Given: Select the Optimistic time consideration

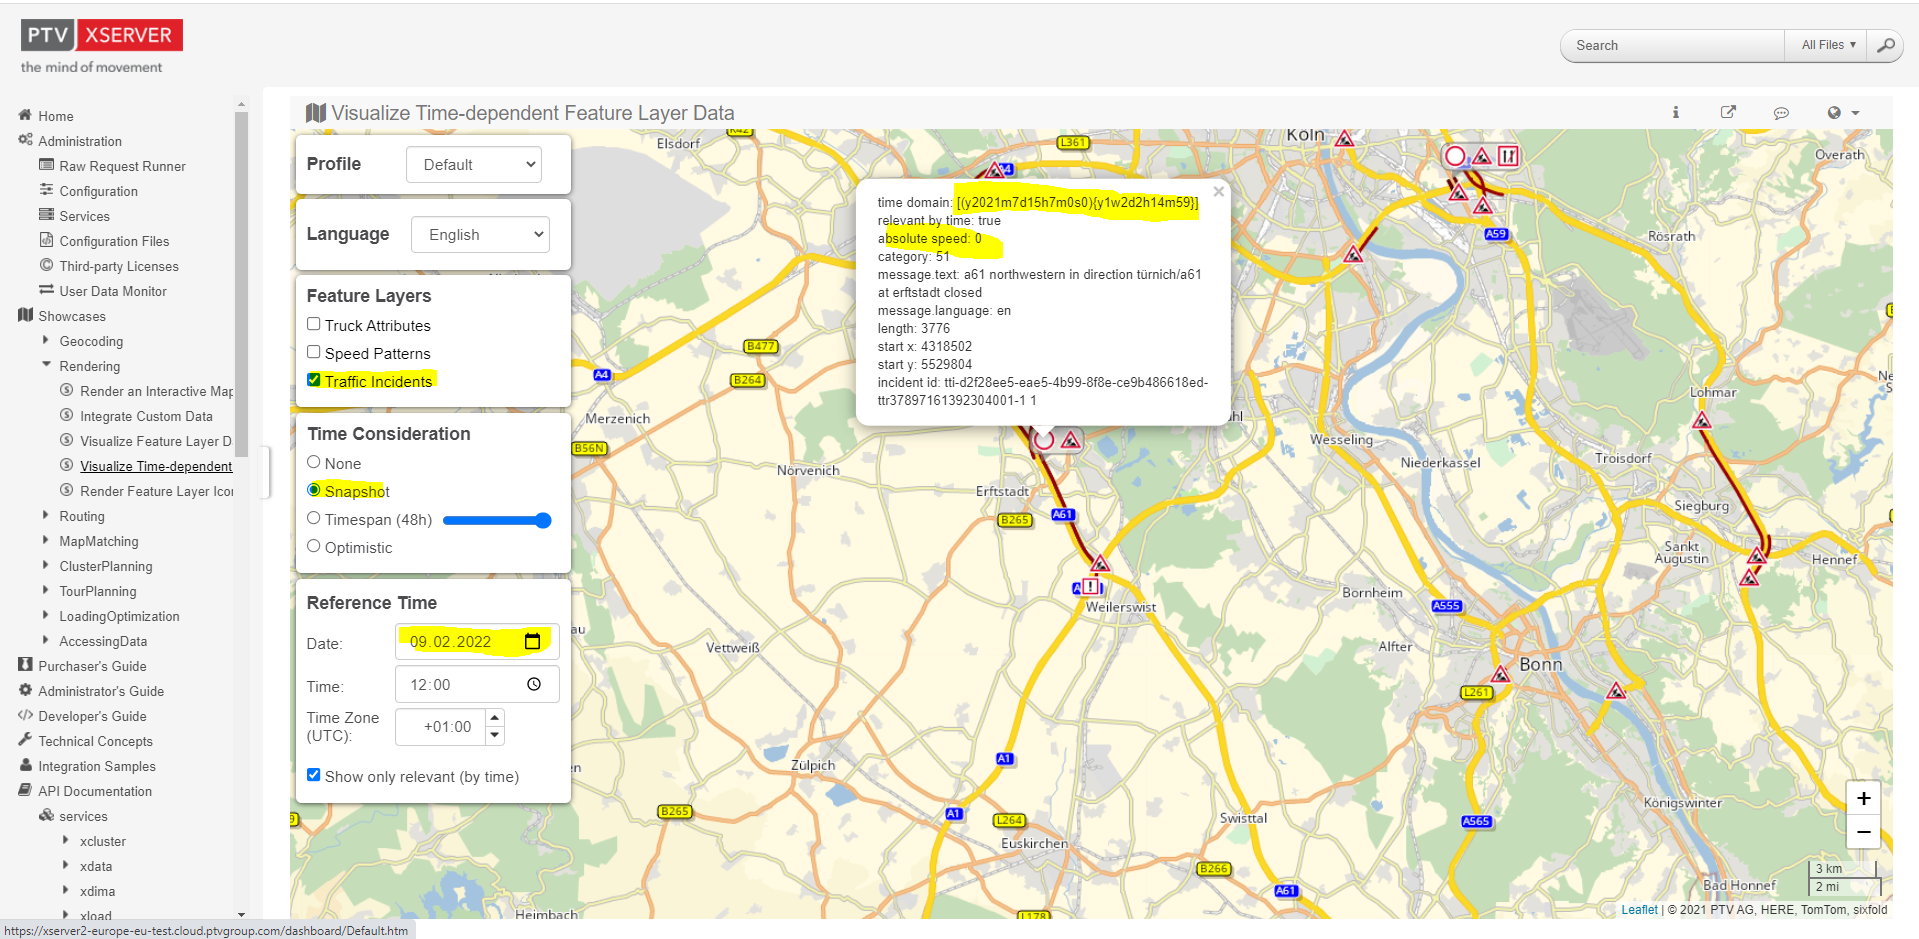Looking at the screenshot, I should click(x=314, y=546).
